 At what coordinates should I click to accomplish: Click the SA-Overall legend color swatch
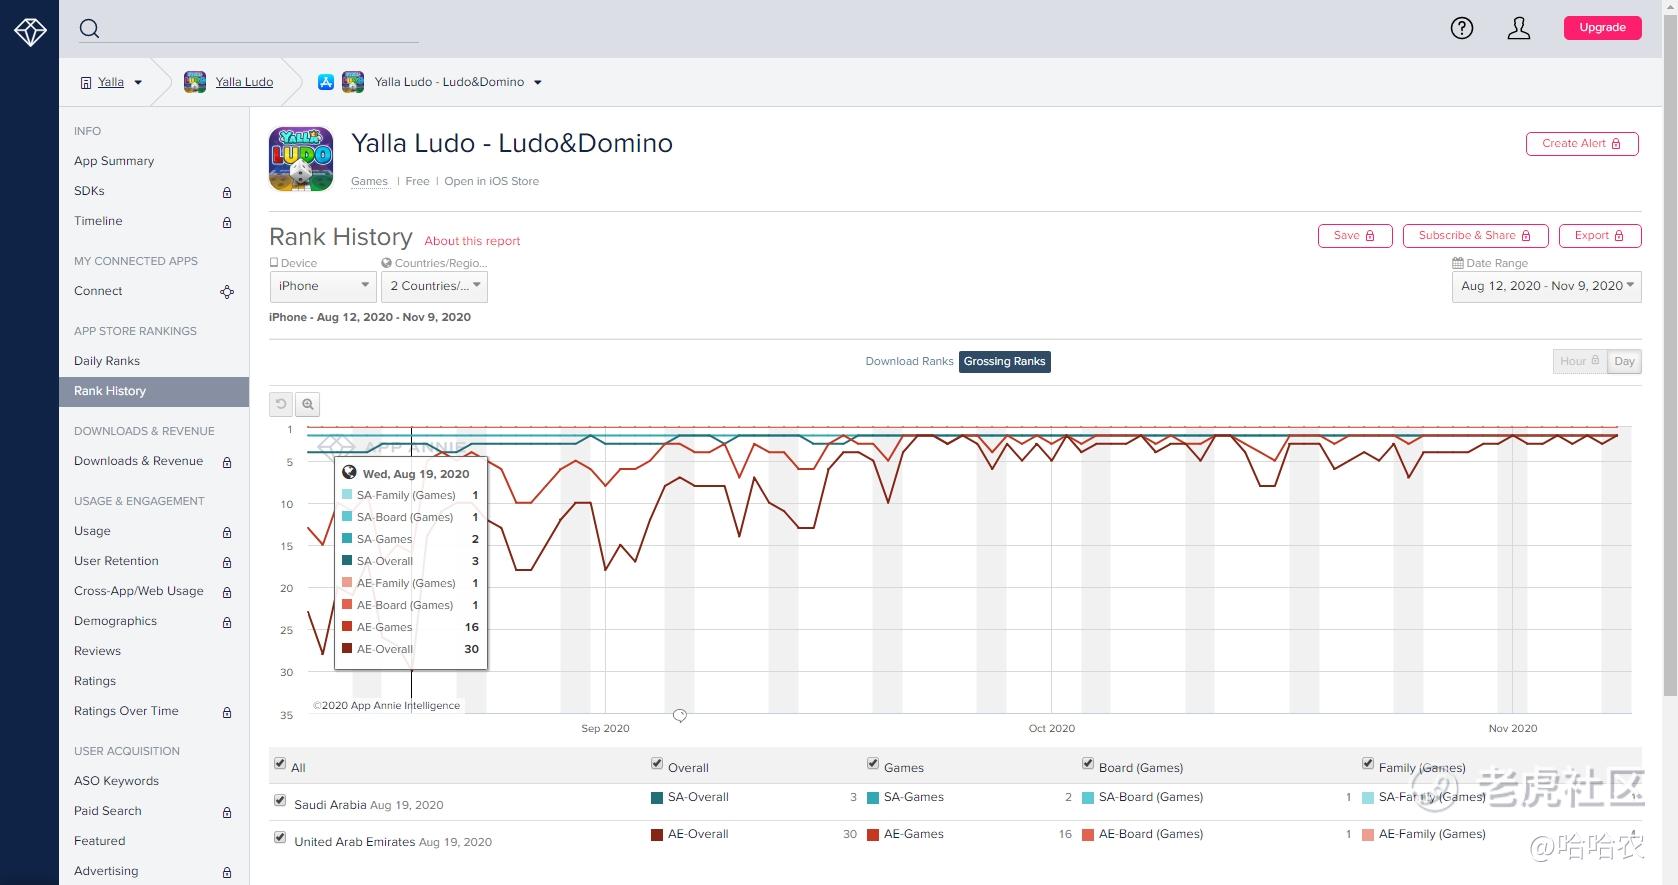click(657, 798)
